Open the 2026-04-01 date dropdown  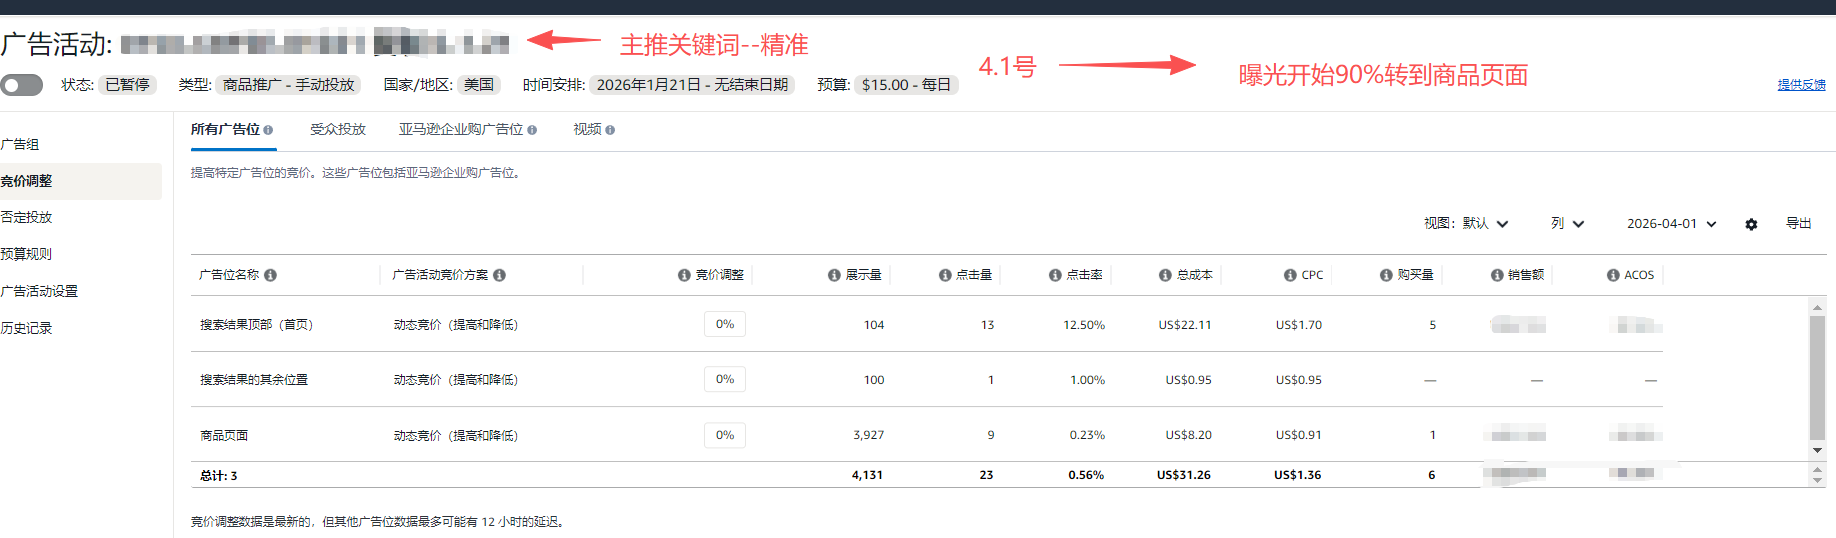pyautogui.click(x=1671, y=224)
